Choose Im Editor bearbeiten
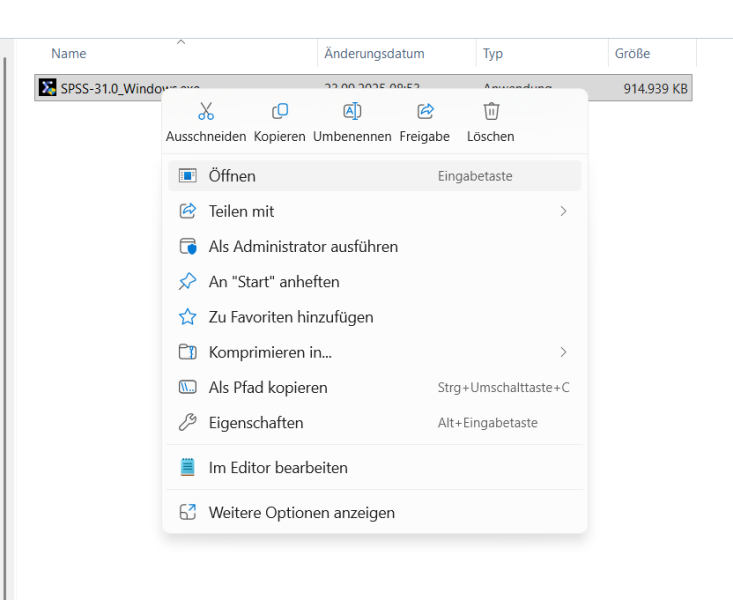The width and height of the screenshot is (733, 600). (x=374, y=468)
